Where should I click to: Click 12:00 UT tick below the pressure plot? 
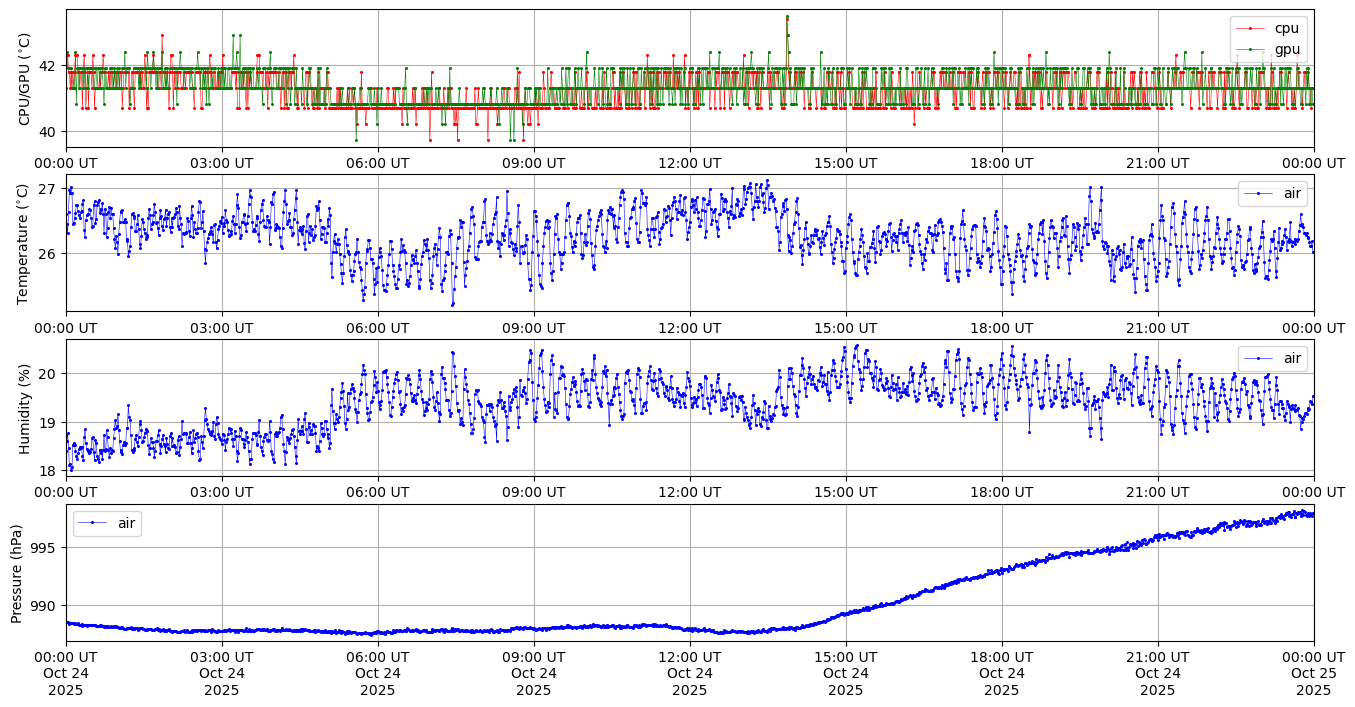point(689,656)
